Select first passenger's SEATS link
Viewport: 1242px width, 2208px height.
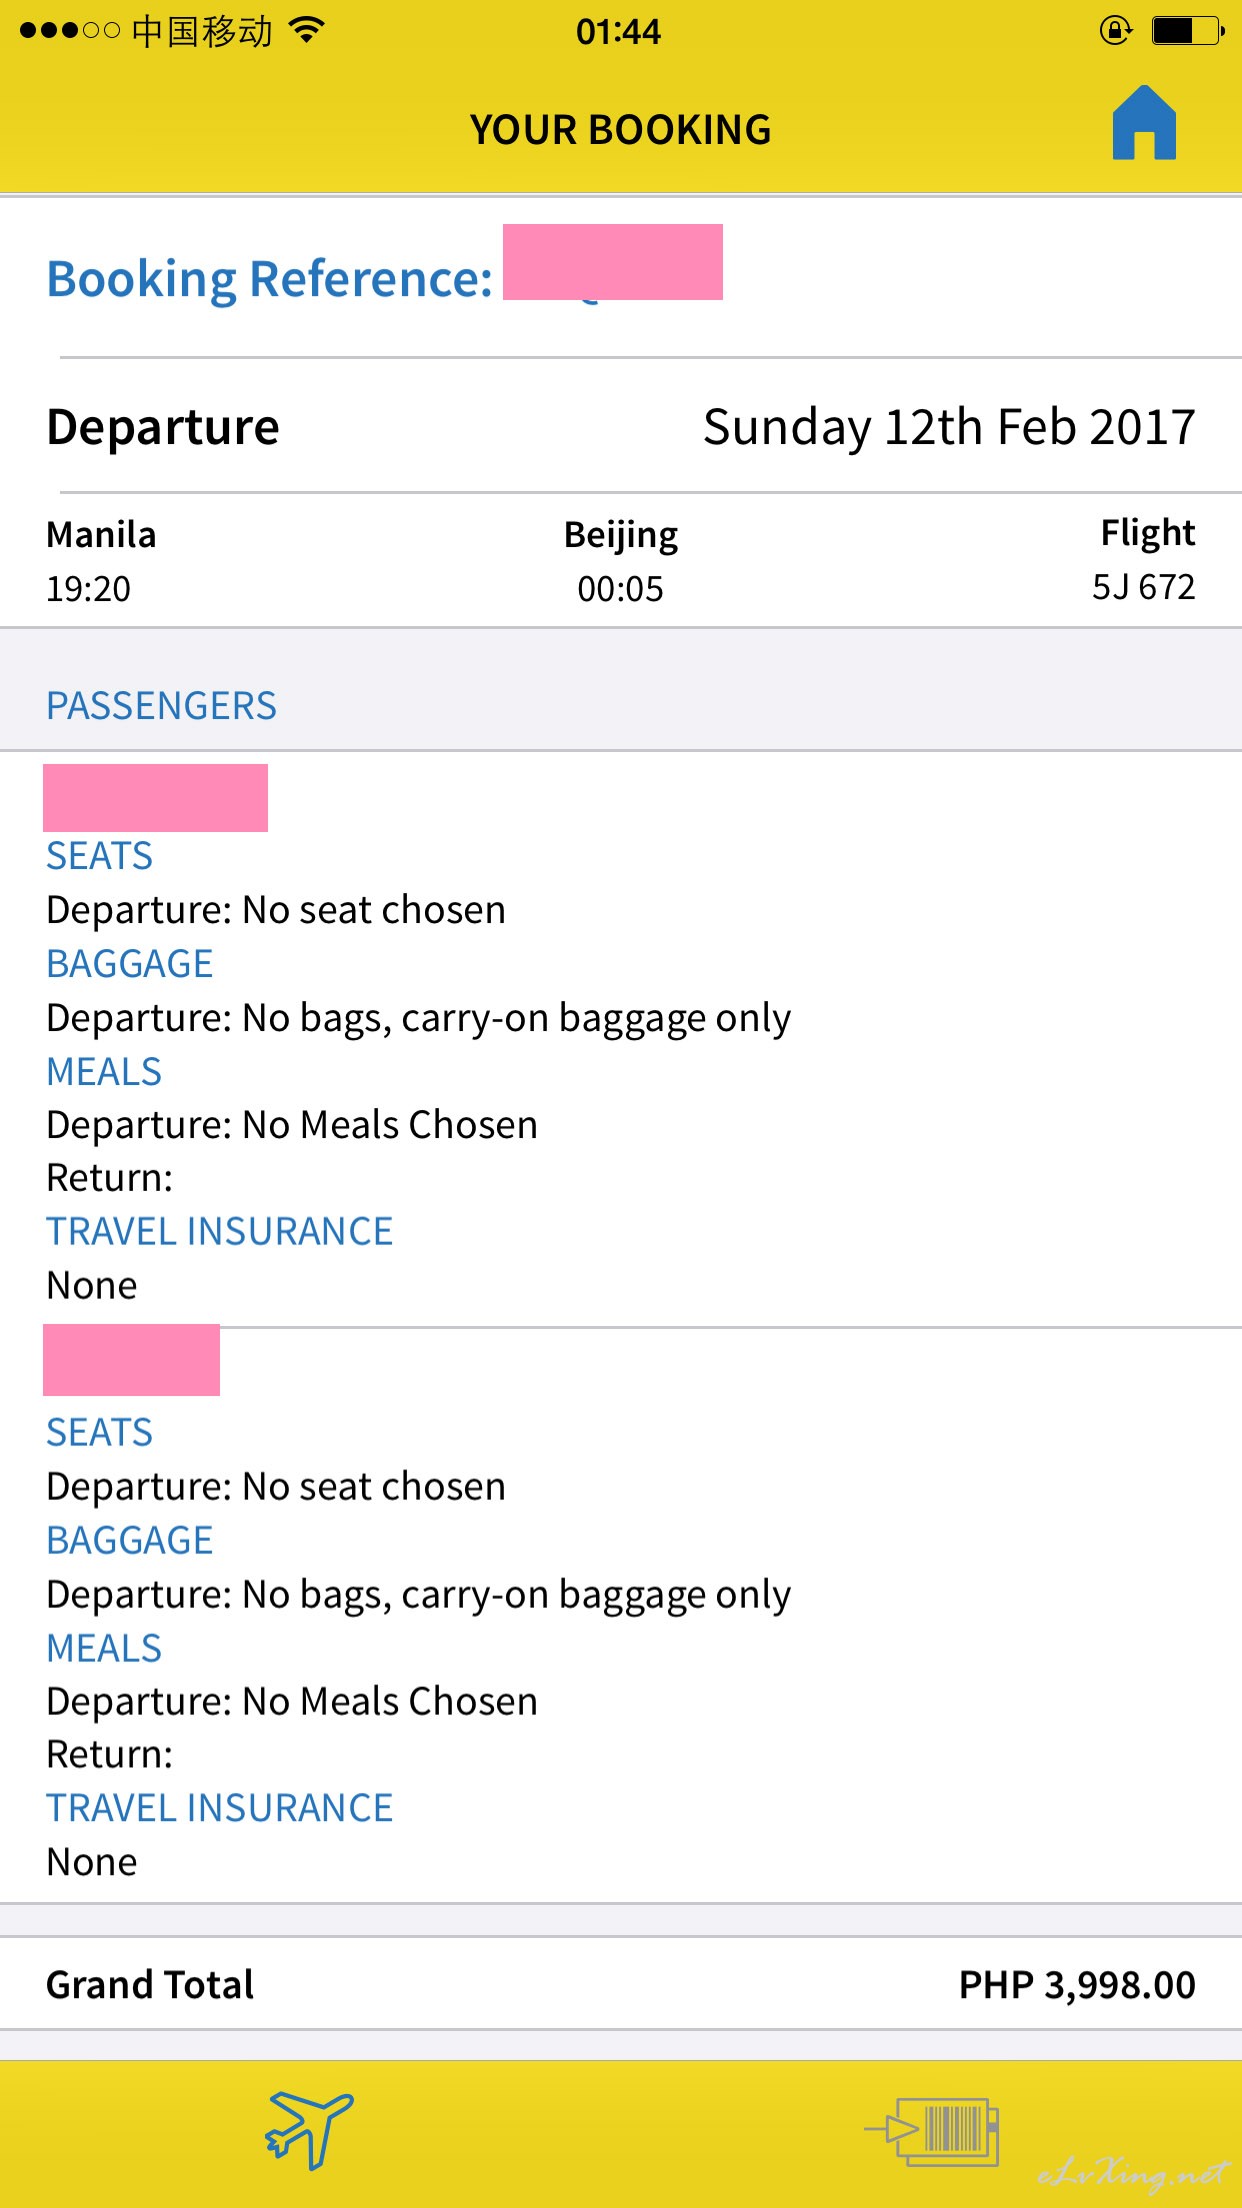(99, 856)
